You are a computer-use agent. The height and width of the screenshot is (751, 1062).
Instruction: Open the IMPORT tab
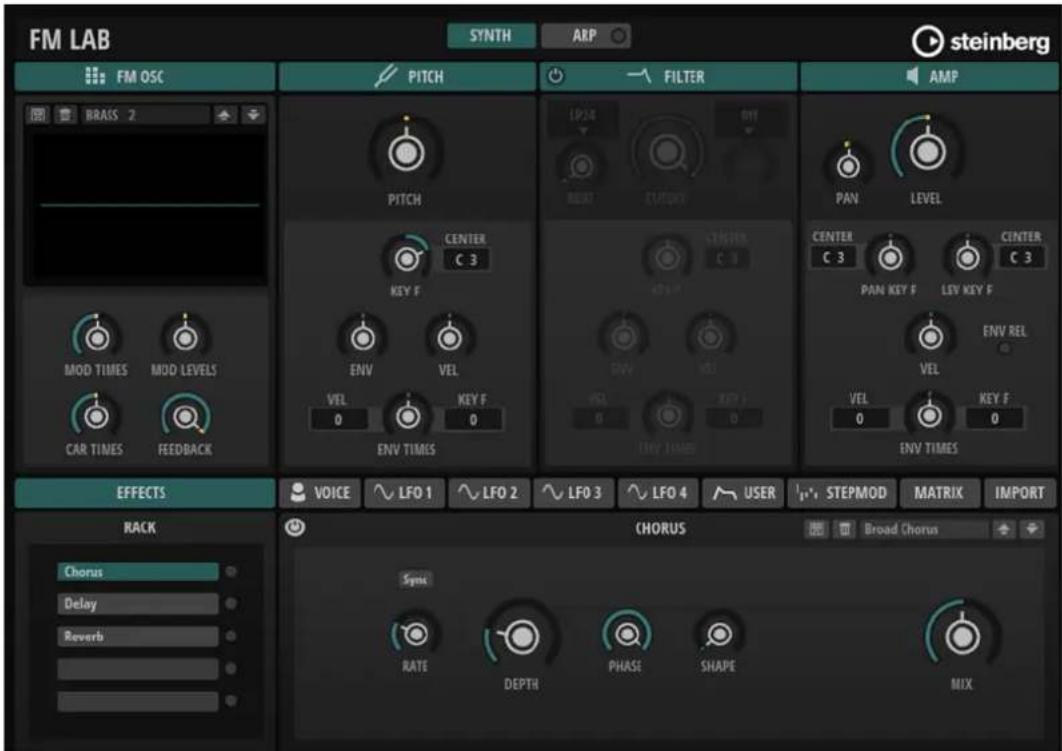pyautogui.click(x=1019, y=492)
